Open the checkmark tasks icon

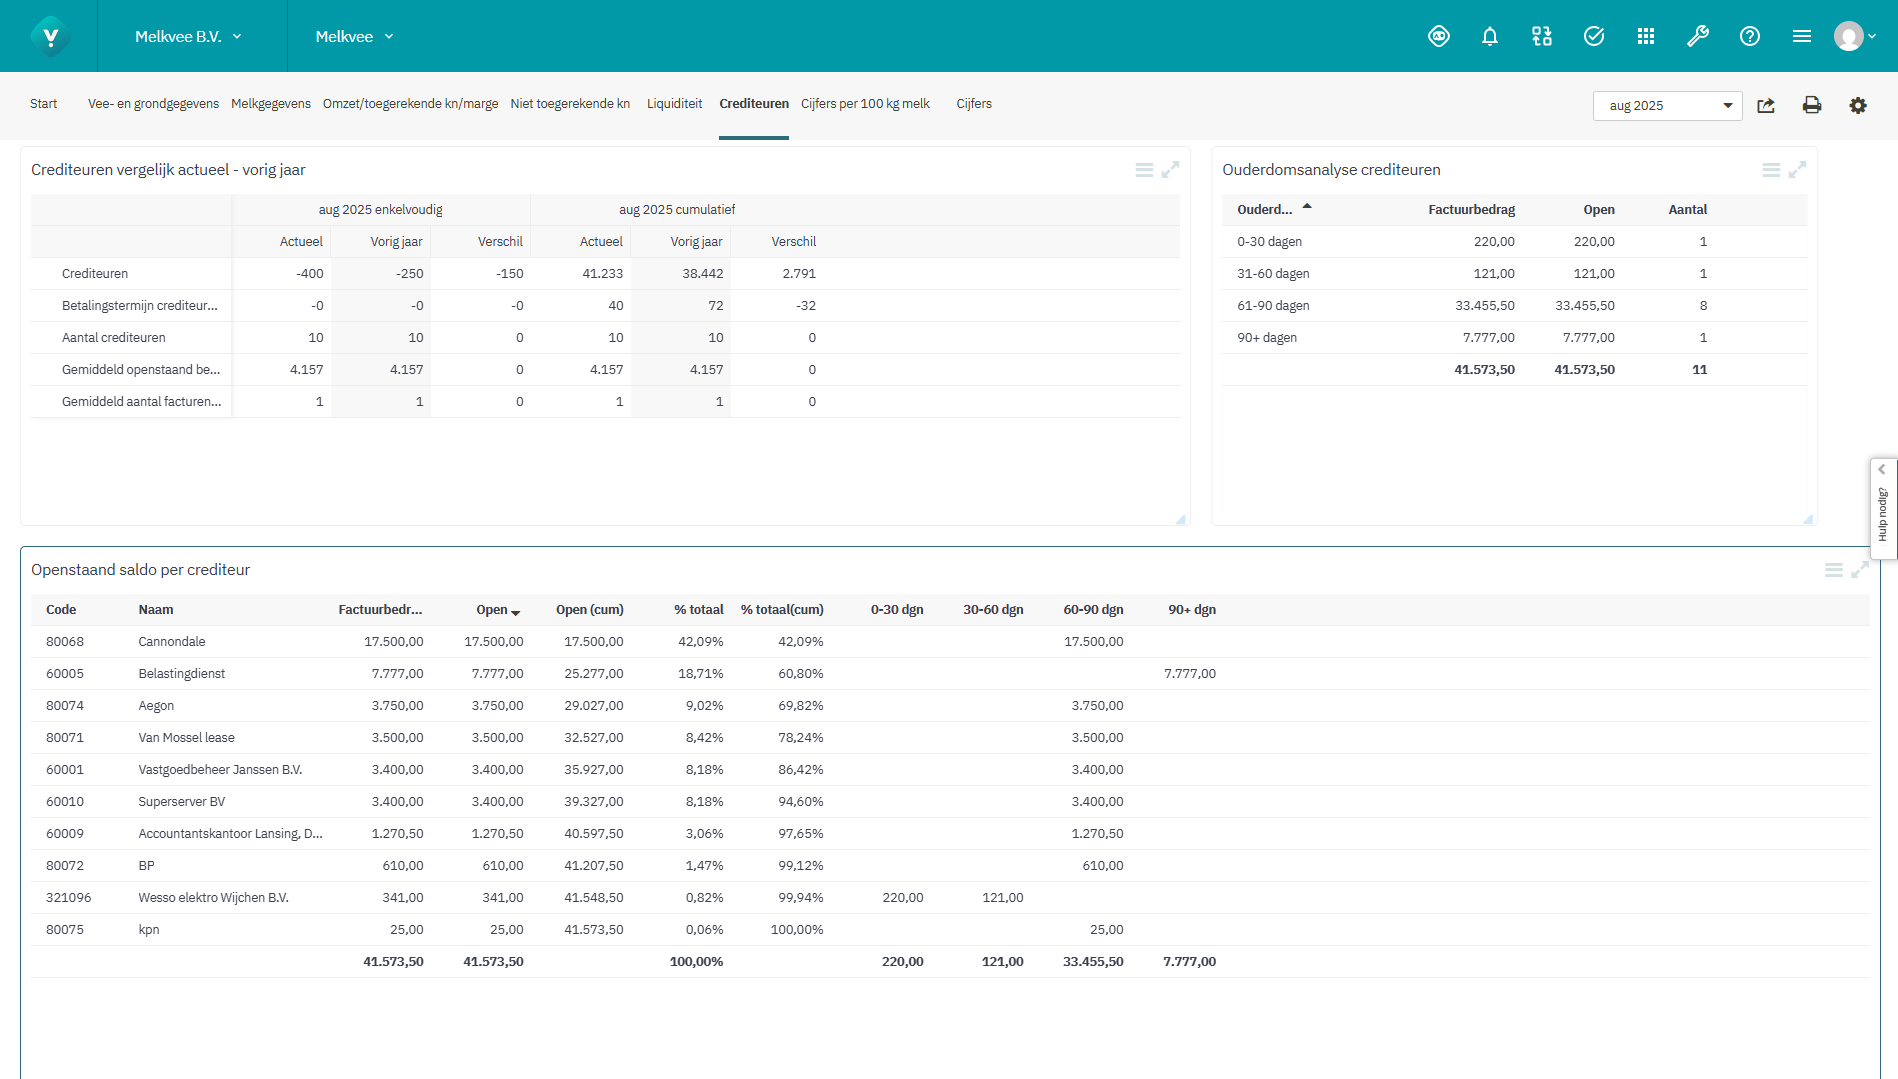[1593, 37]
